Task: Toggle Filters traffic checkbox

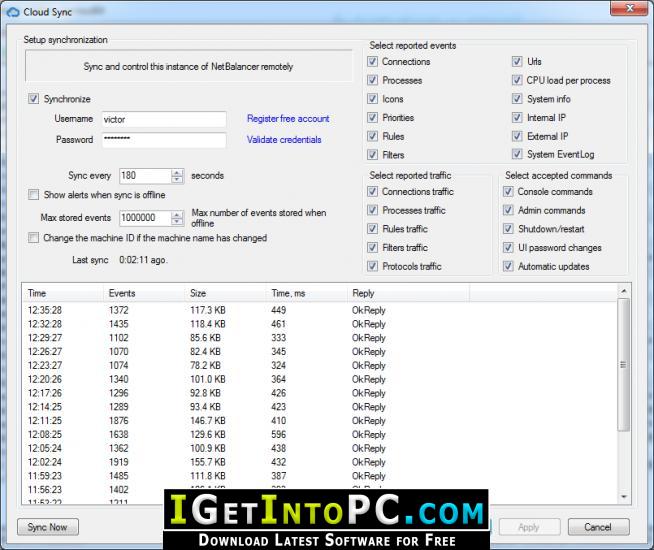Action: (x=372, y=248)
